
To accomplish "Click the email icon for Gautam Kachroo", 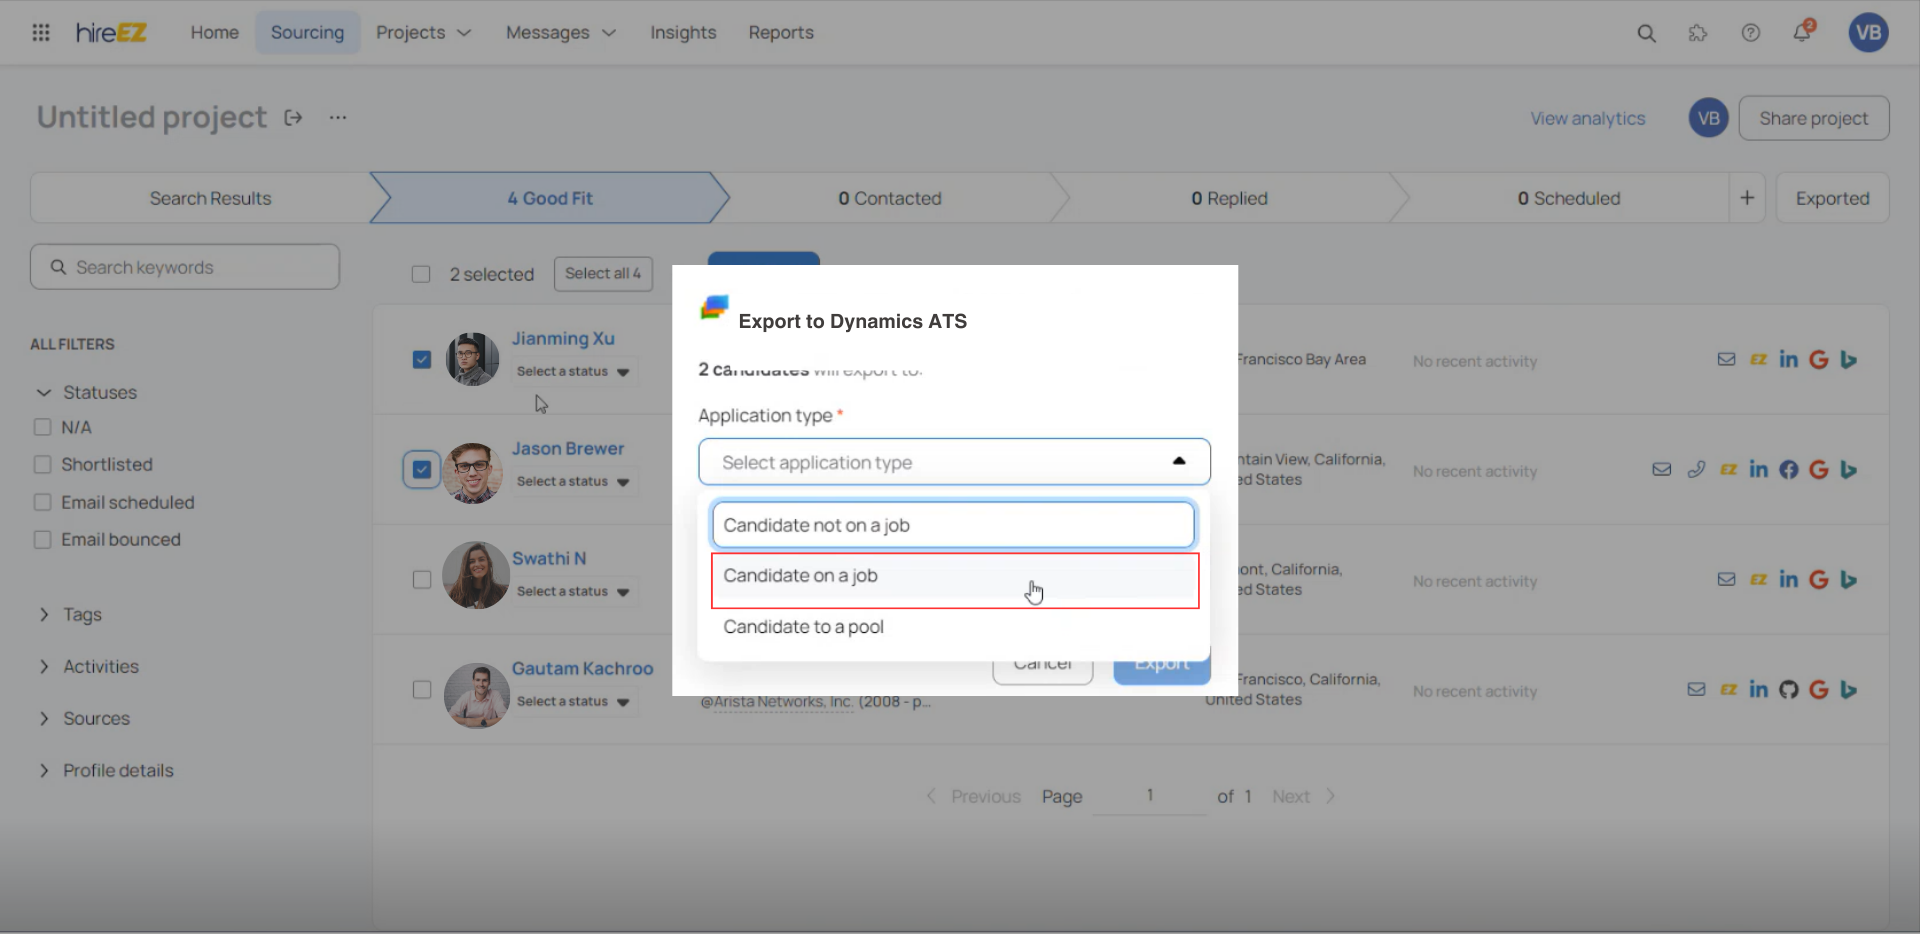I will [1696, 689].
